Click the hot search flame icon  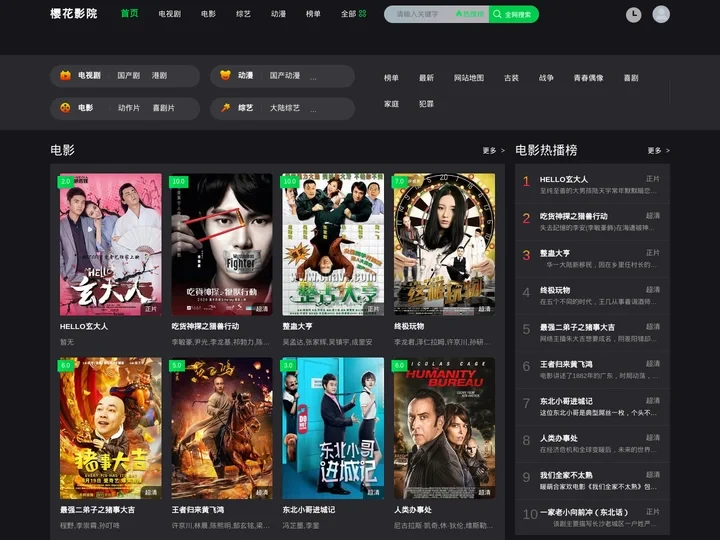click(x=458, y=14)
